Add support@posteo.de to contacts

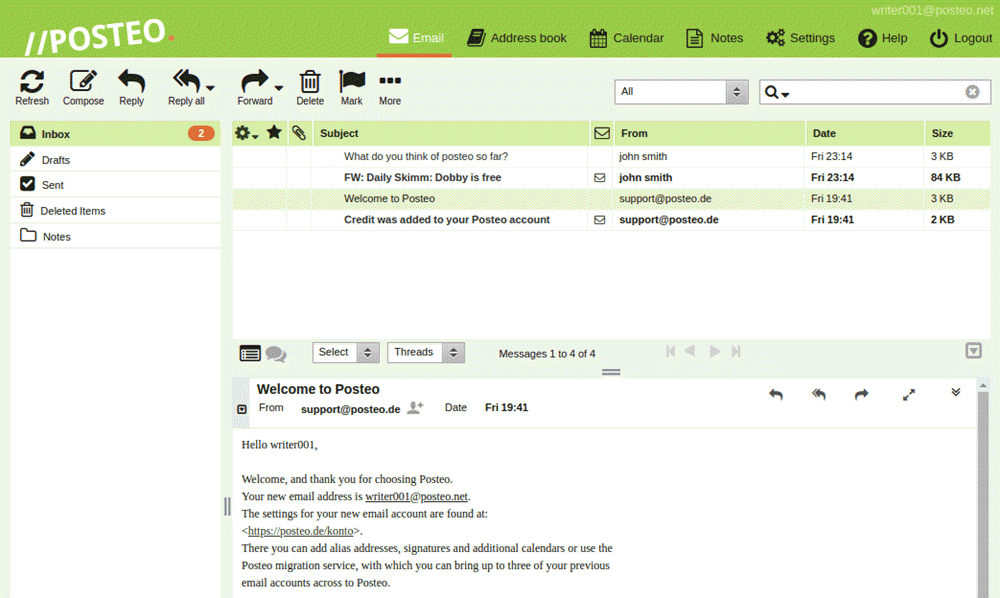pyautogui.click(x=415, y=407)
